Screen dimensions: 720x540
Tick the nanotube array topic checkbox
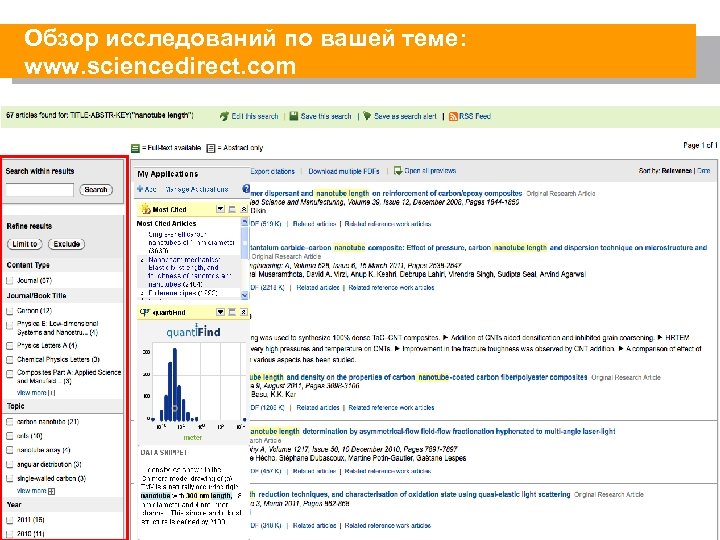(9, 450)
